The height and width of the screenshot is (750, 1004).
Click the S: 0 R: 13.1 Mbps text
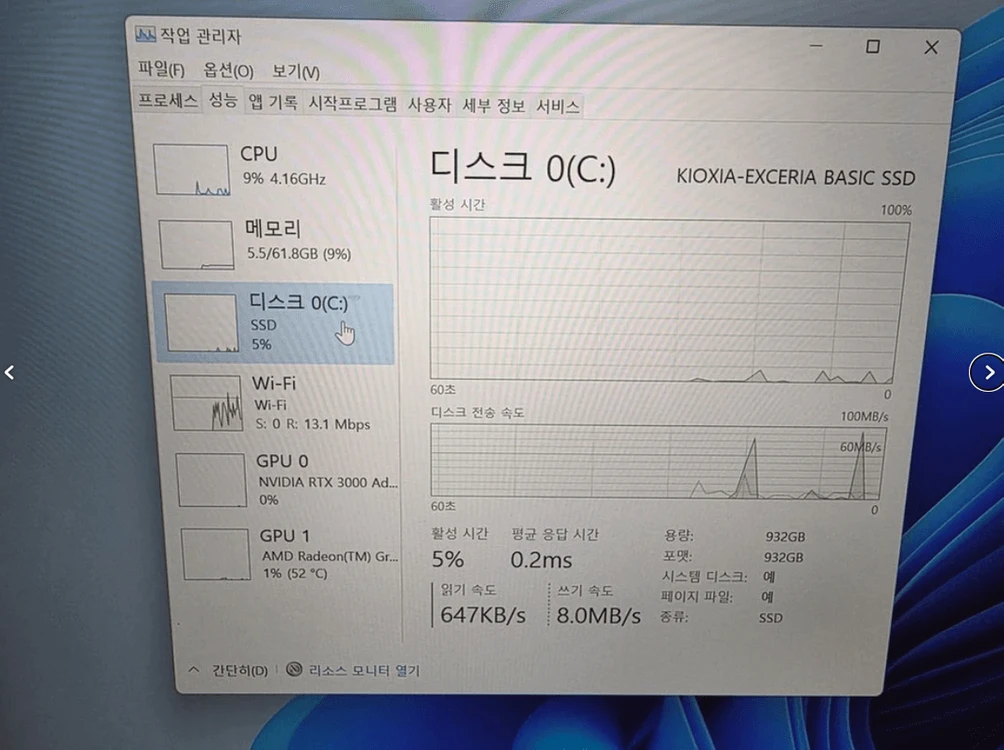tap(312, 424)
